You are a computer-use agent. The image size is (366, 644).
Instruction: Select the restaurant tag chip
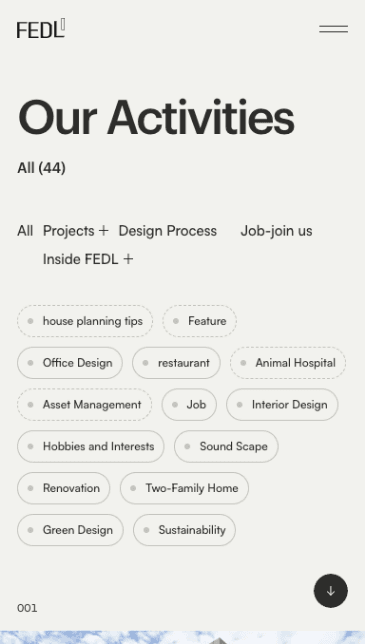(x=176, y=363)
